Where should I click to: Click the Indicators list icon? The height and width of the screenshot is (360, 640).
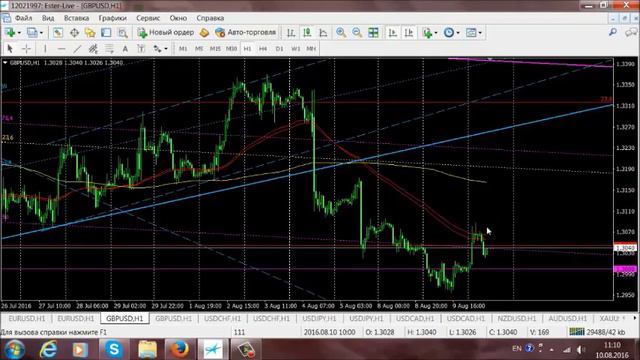[x=427, y=33]
